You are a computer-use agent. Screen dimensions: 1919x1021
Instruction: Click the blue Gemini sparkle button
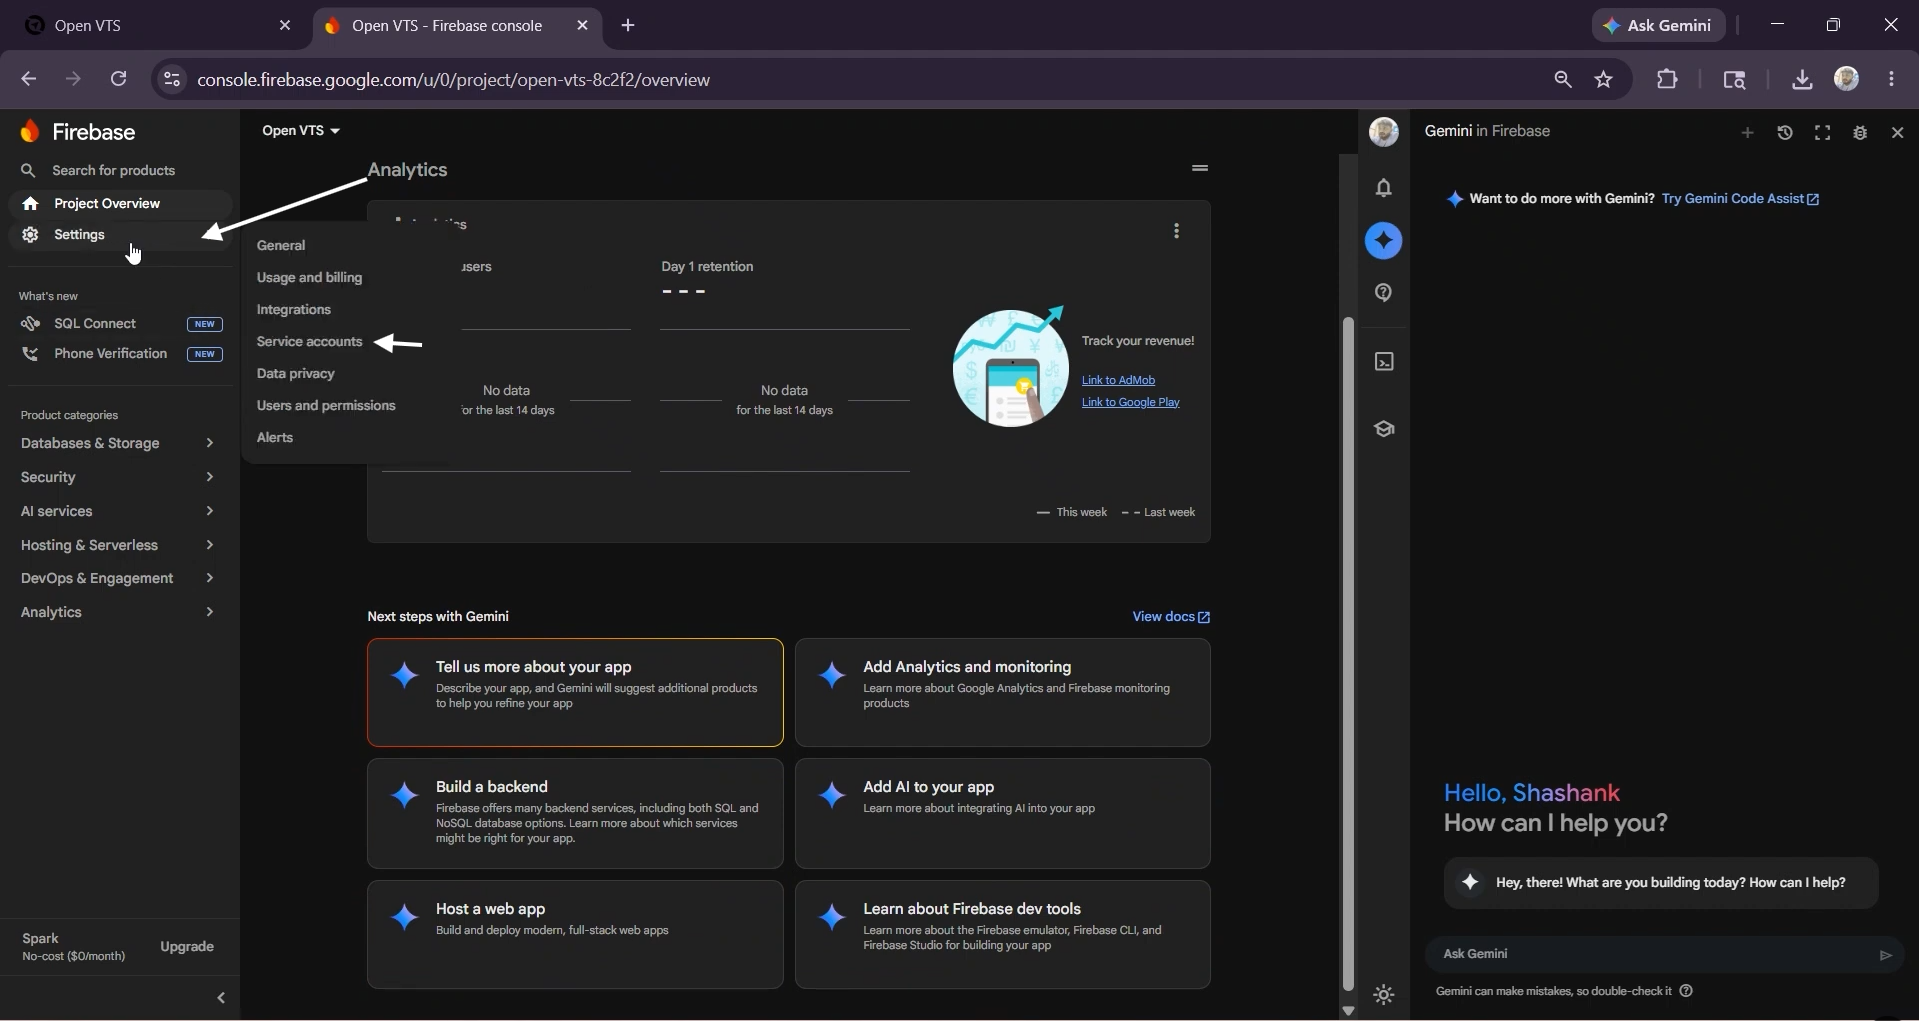click(1384, 241)
